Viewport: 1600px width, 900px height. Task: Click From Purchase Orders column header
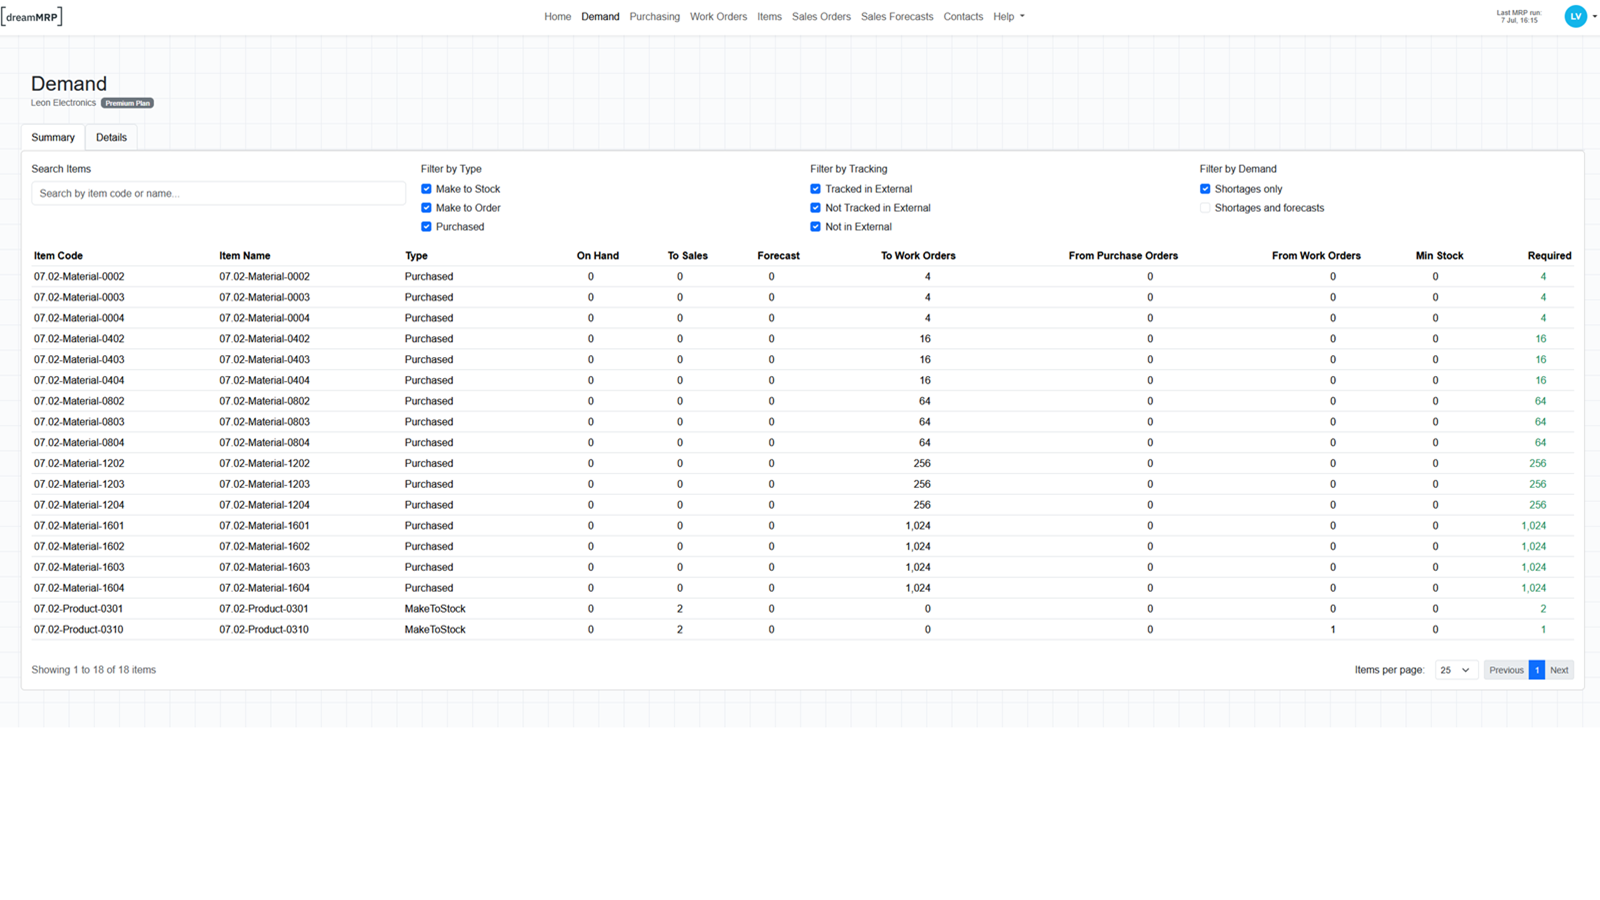point(1123,256)
